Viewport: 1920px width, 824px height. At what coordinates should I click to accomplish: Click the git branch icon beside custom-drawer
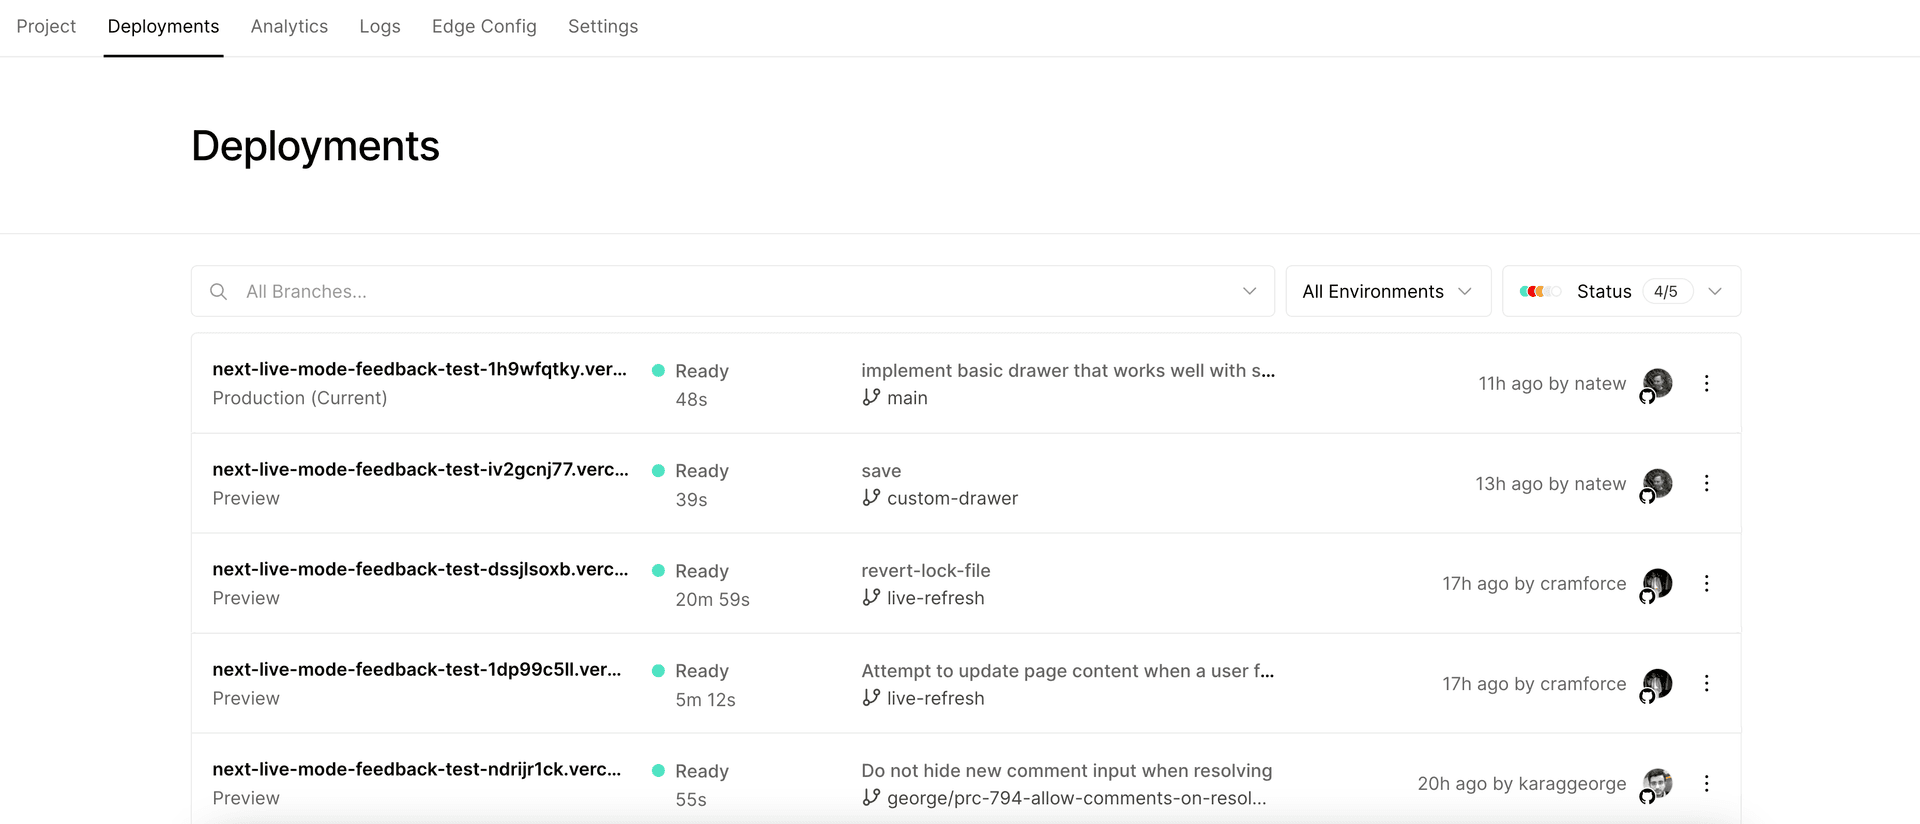(871, 498)
